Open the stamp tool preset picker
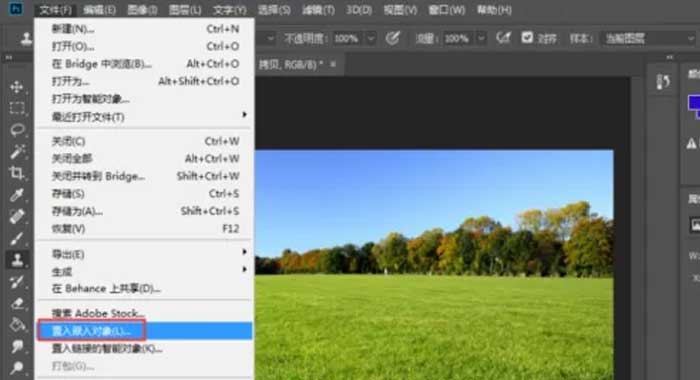 click(27, 39)
